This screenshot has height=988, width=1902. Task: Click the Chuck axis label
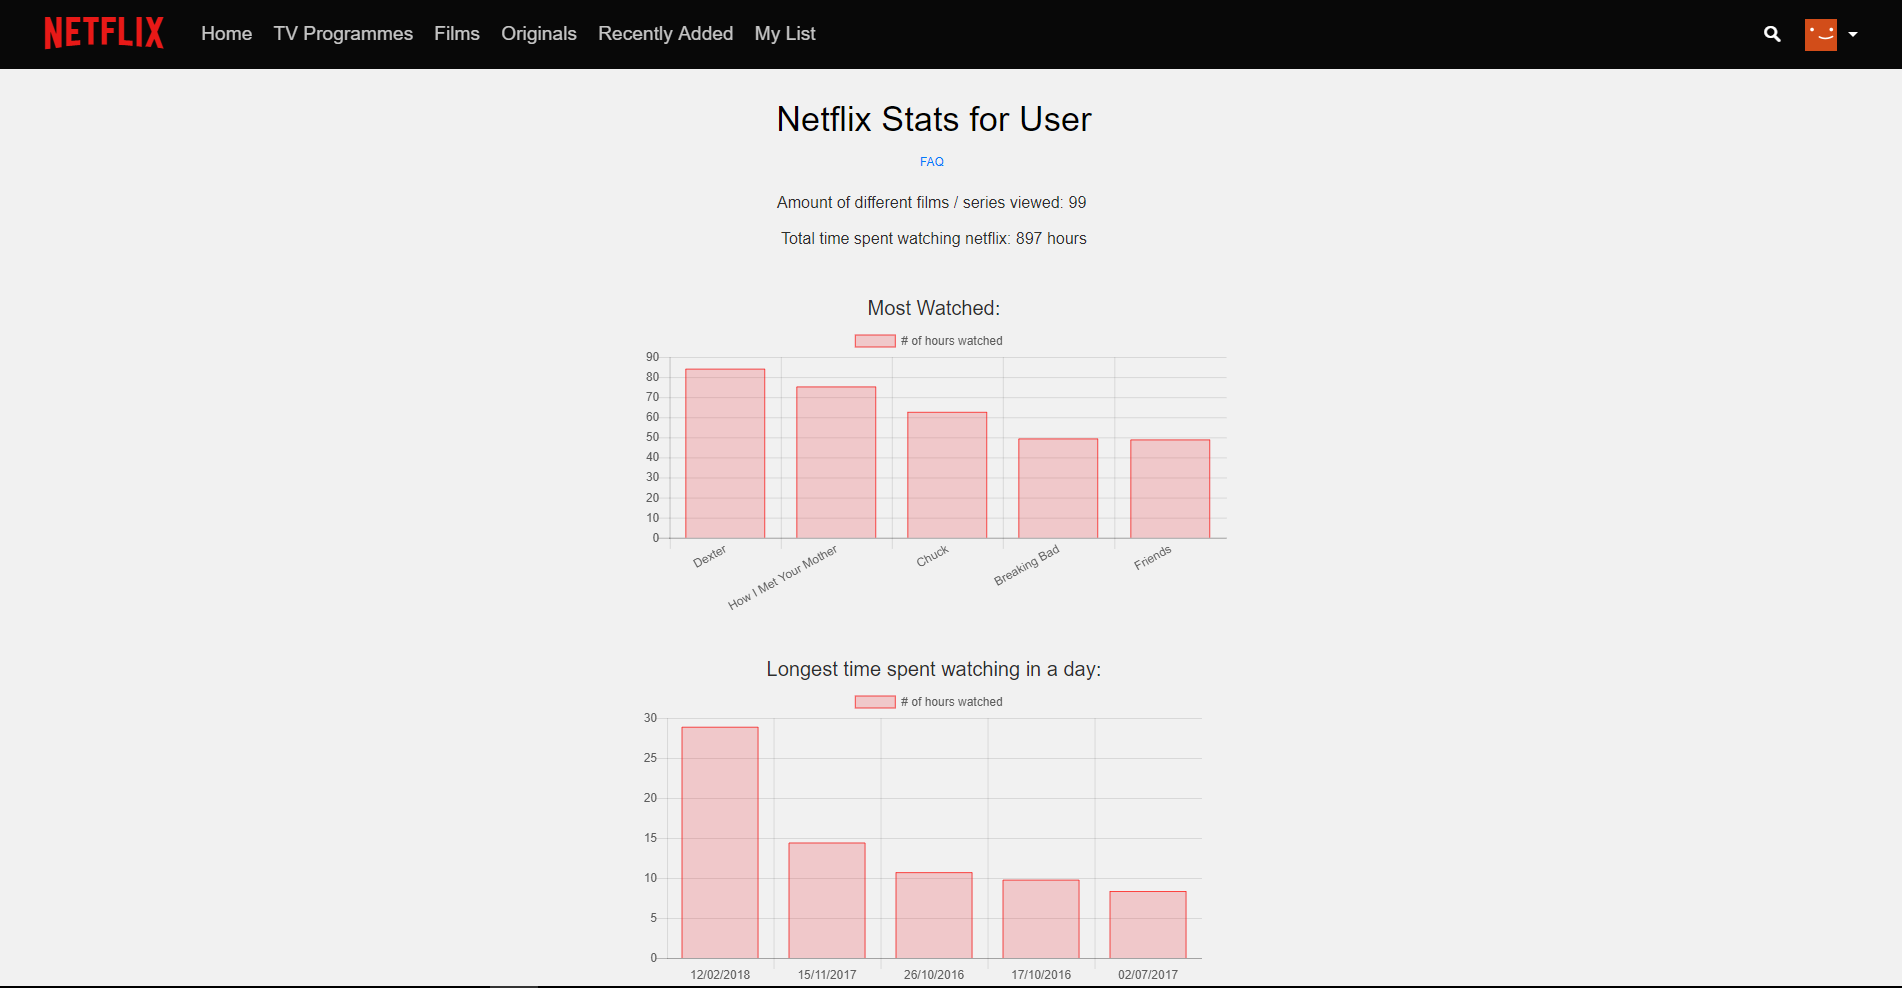933,556
